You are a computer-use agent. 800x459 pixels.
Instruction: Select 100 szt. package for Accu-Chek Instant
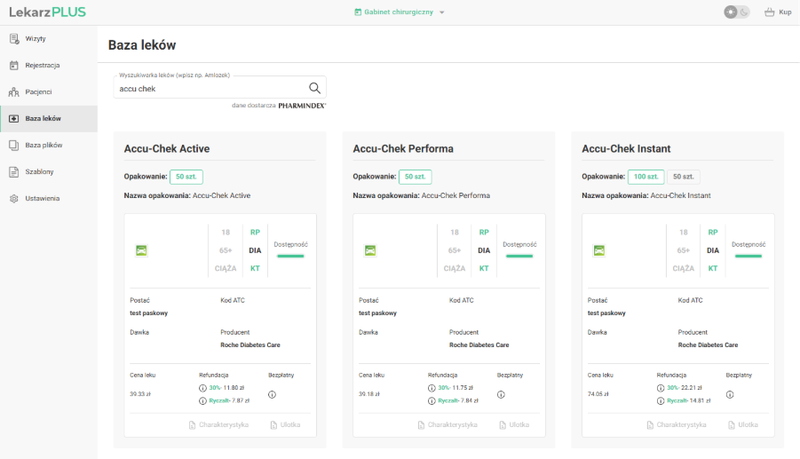pos(646,176)
